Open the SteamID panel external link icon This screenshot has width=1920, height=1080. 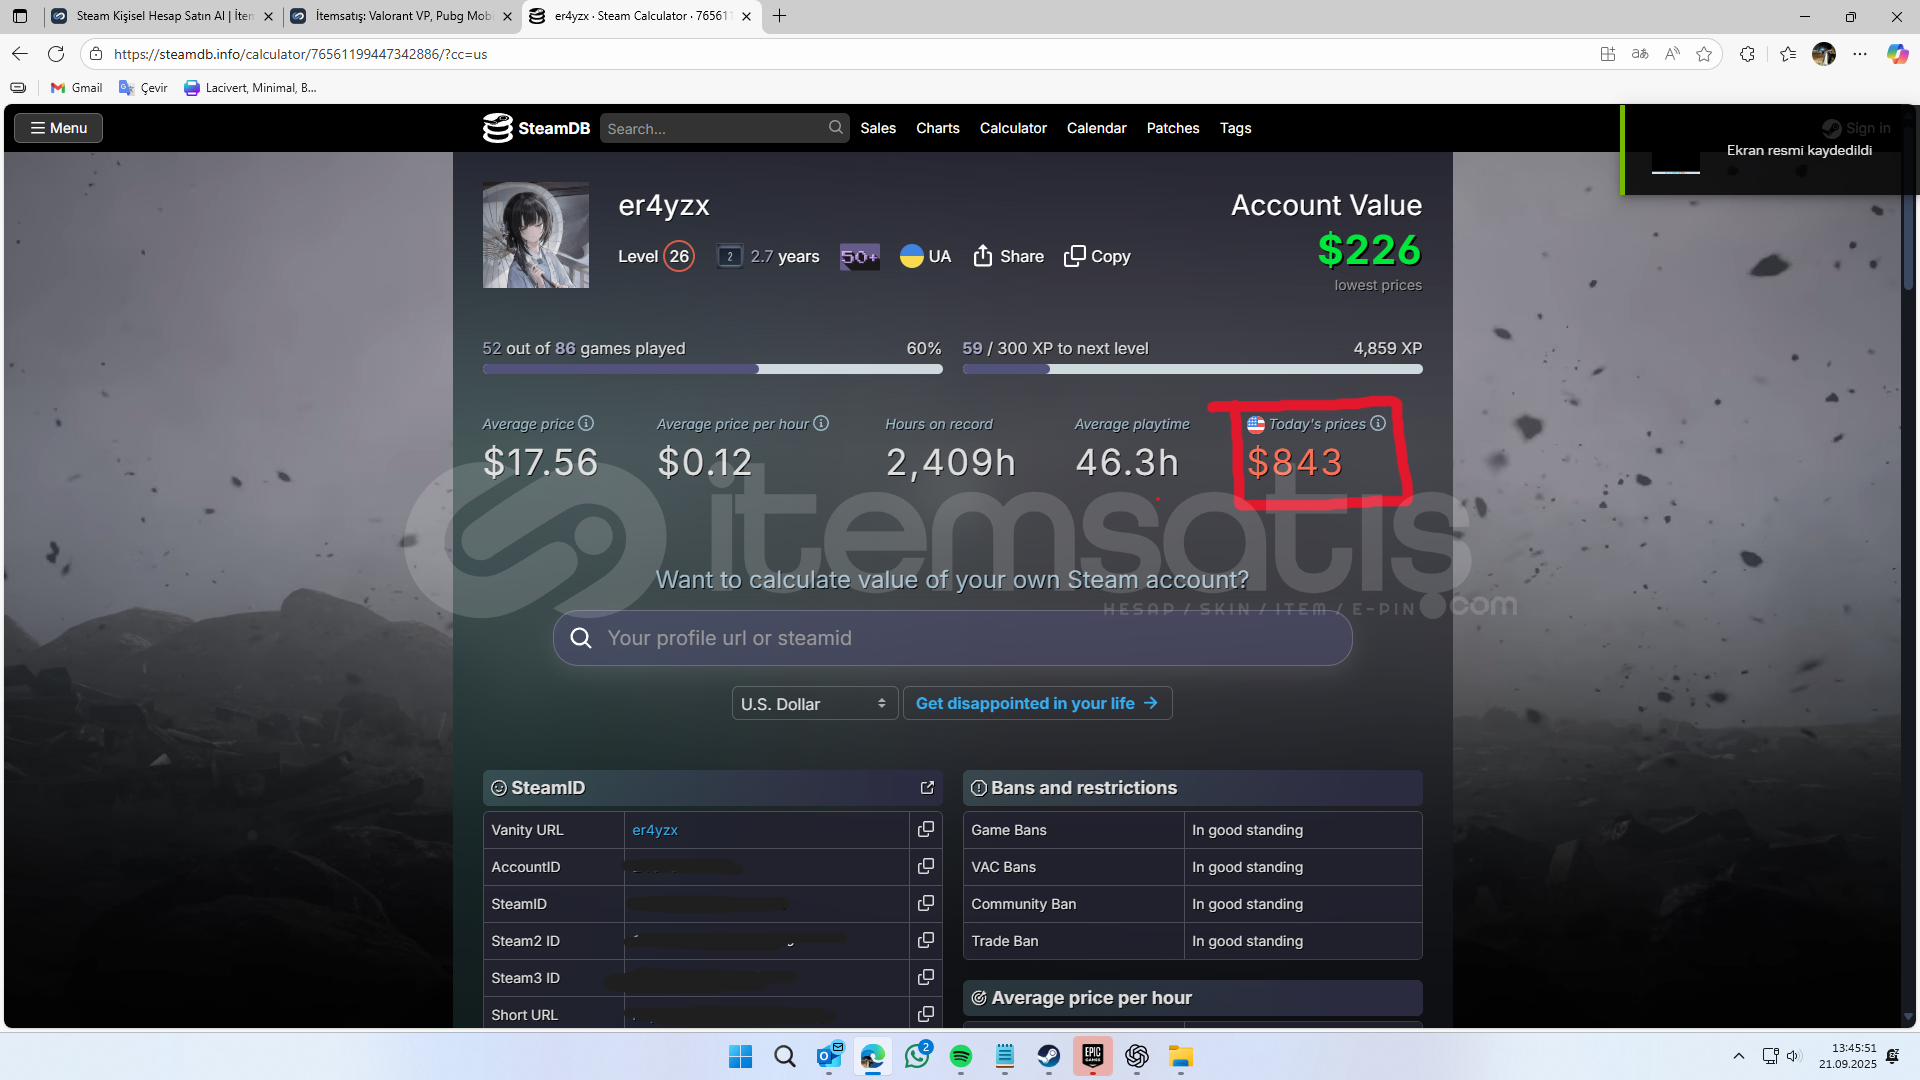927,788
